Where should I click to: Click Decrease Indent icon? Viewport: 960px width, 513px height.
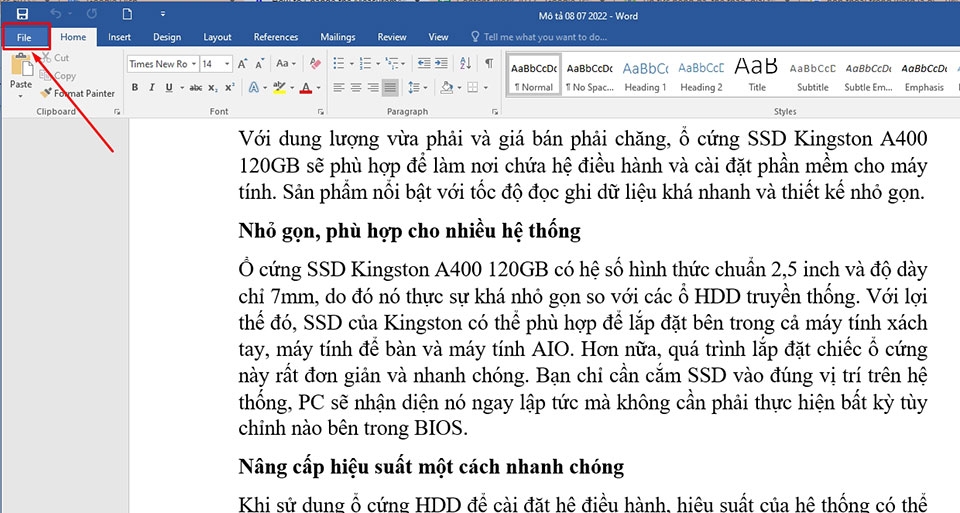tap(424, 63)
